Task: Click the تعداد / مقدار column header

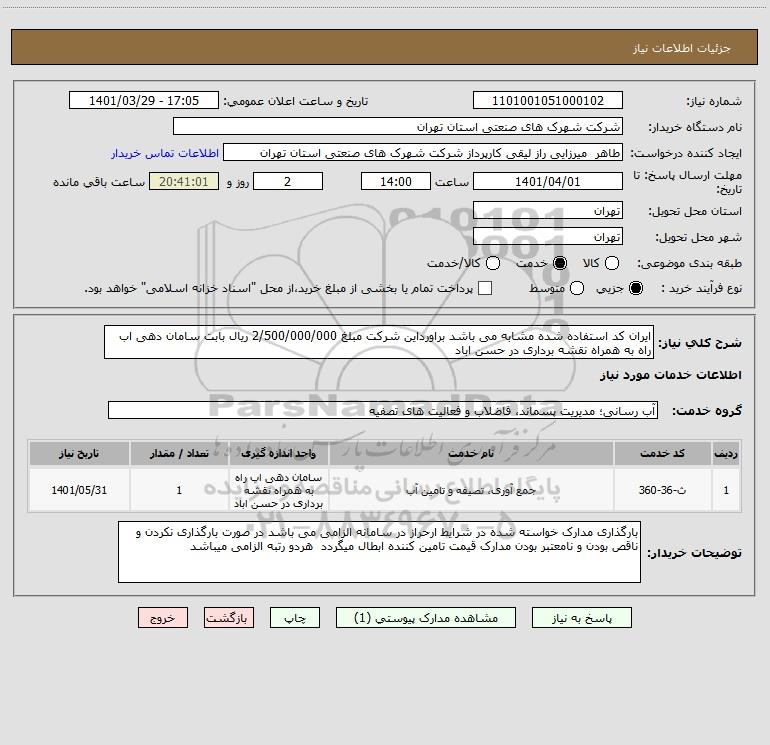Action: tap(179, 453)
